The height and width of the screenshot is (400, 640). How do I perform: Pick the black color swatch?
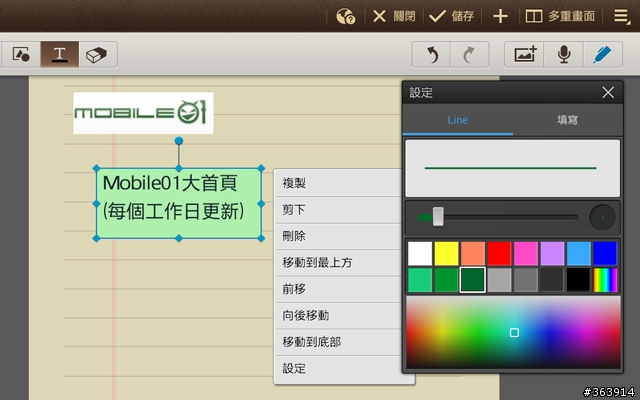pyautogui.click(x=579, y=280)
